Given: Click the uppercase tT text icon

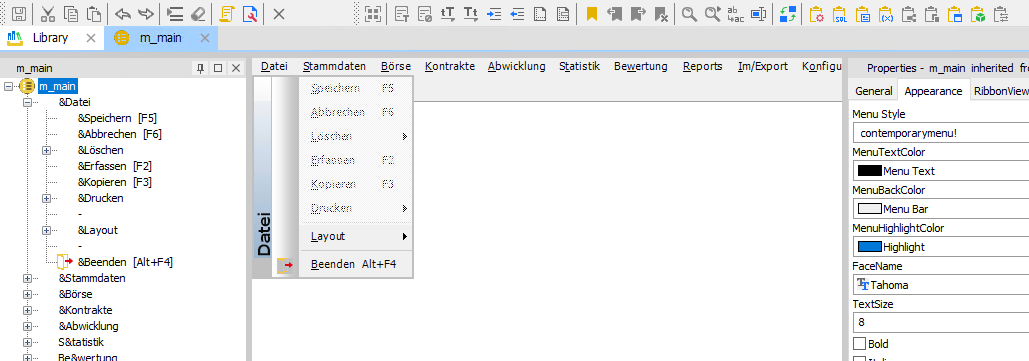Looking at the screenshot, I should click(448, 14).
